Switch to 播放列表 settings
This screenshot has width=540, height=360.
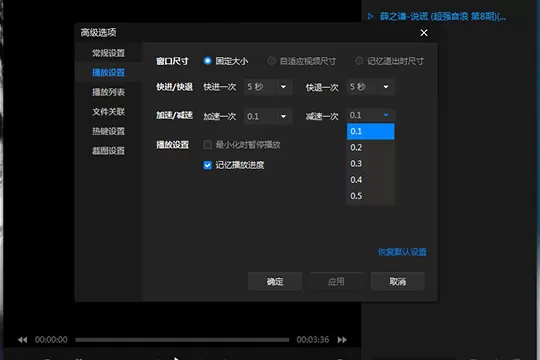[108, 92]
